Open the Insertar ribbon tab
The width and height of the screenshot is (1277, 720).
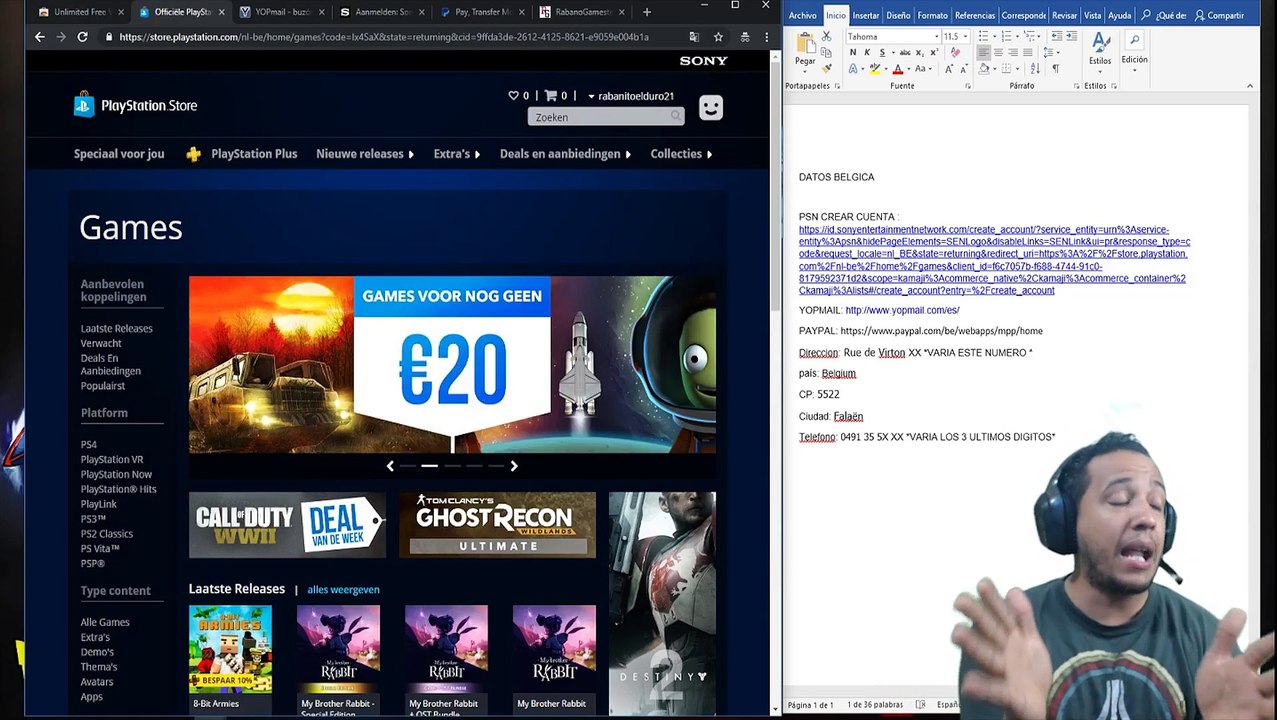(865, 15)
